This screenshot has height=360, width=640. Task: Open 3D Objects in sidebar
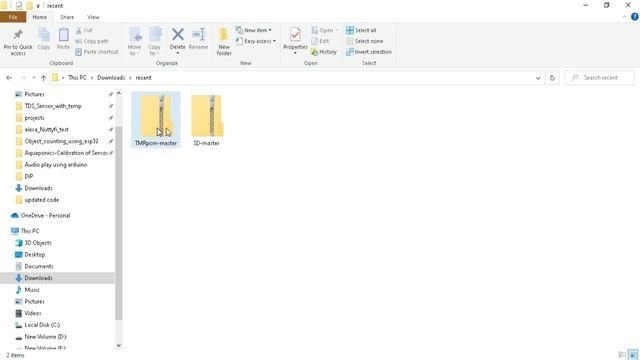click(x=38, y=243)
